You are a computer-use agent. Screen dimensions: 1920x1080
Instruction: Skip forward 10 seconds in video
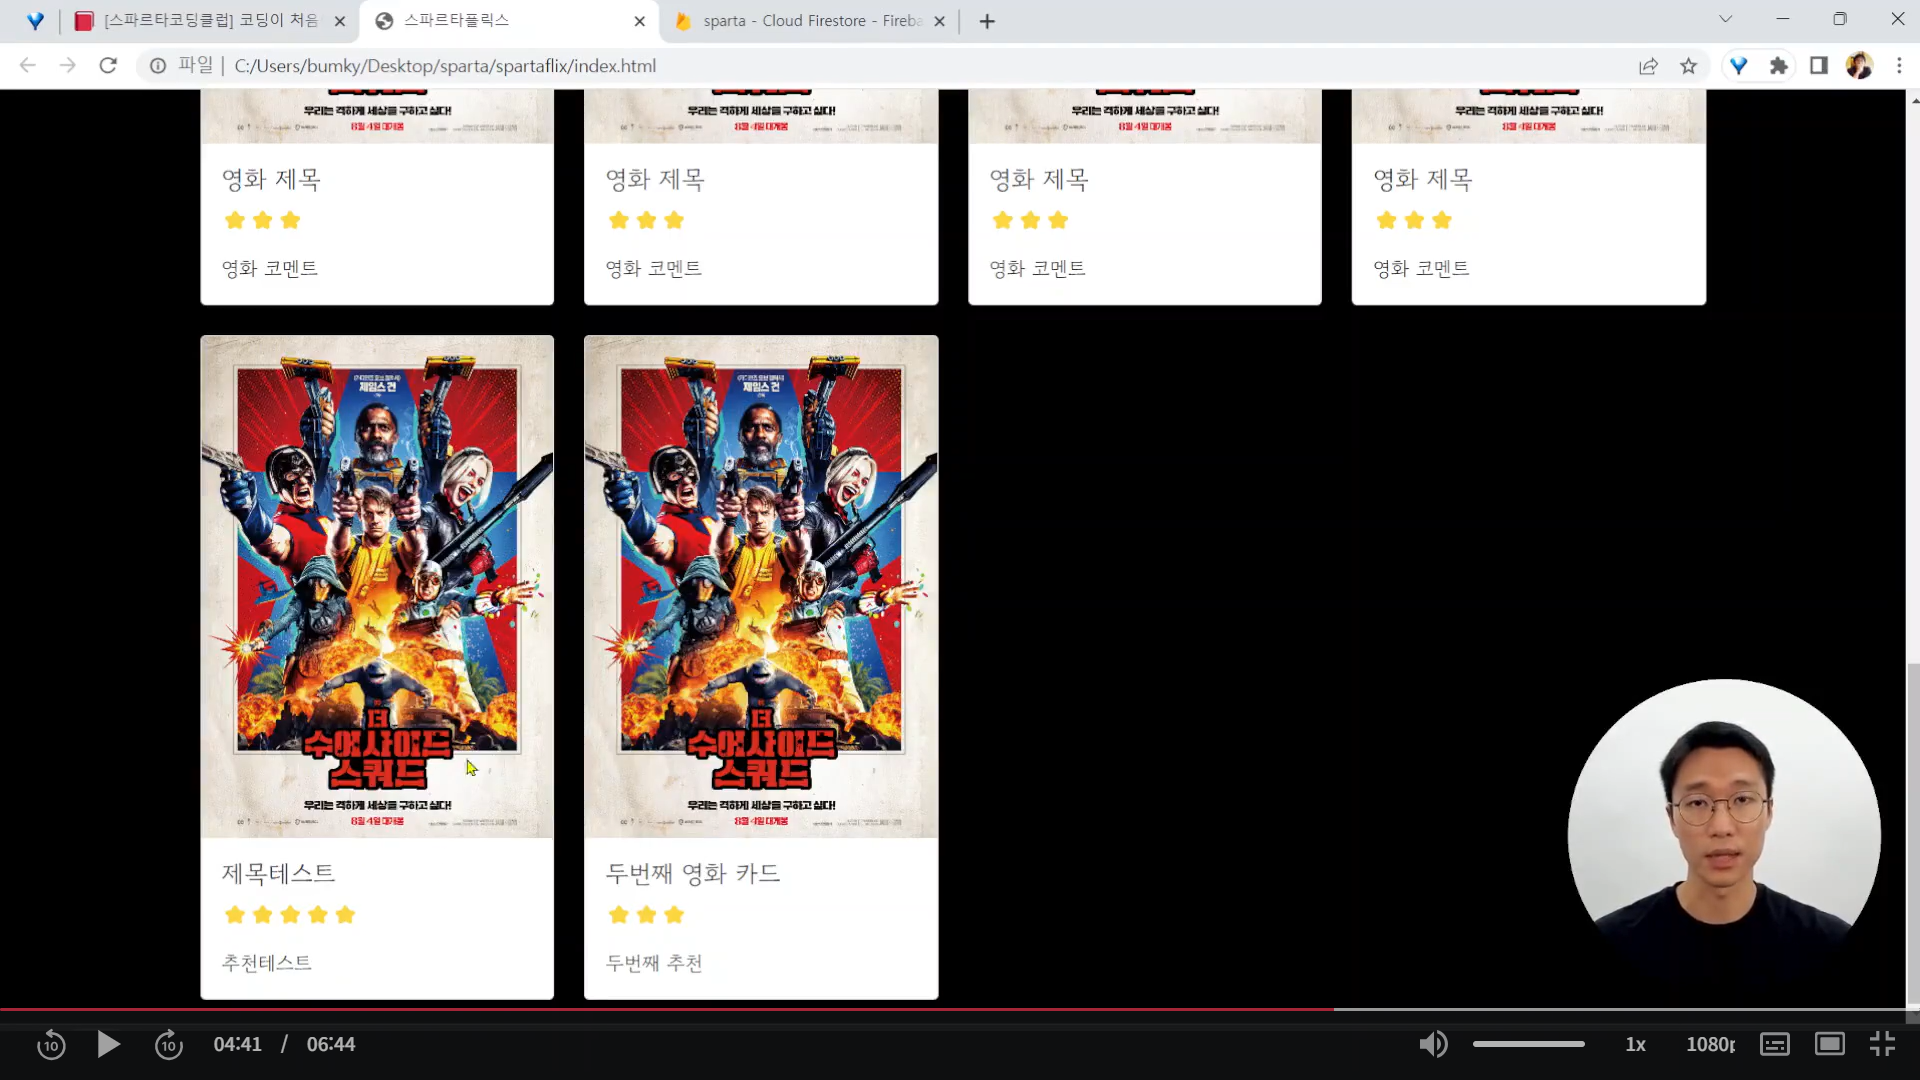point(169,1045)
